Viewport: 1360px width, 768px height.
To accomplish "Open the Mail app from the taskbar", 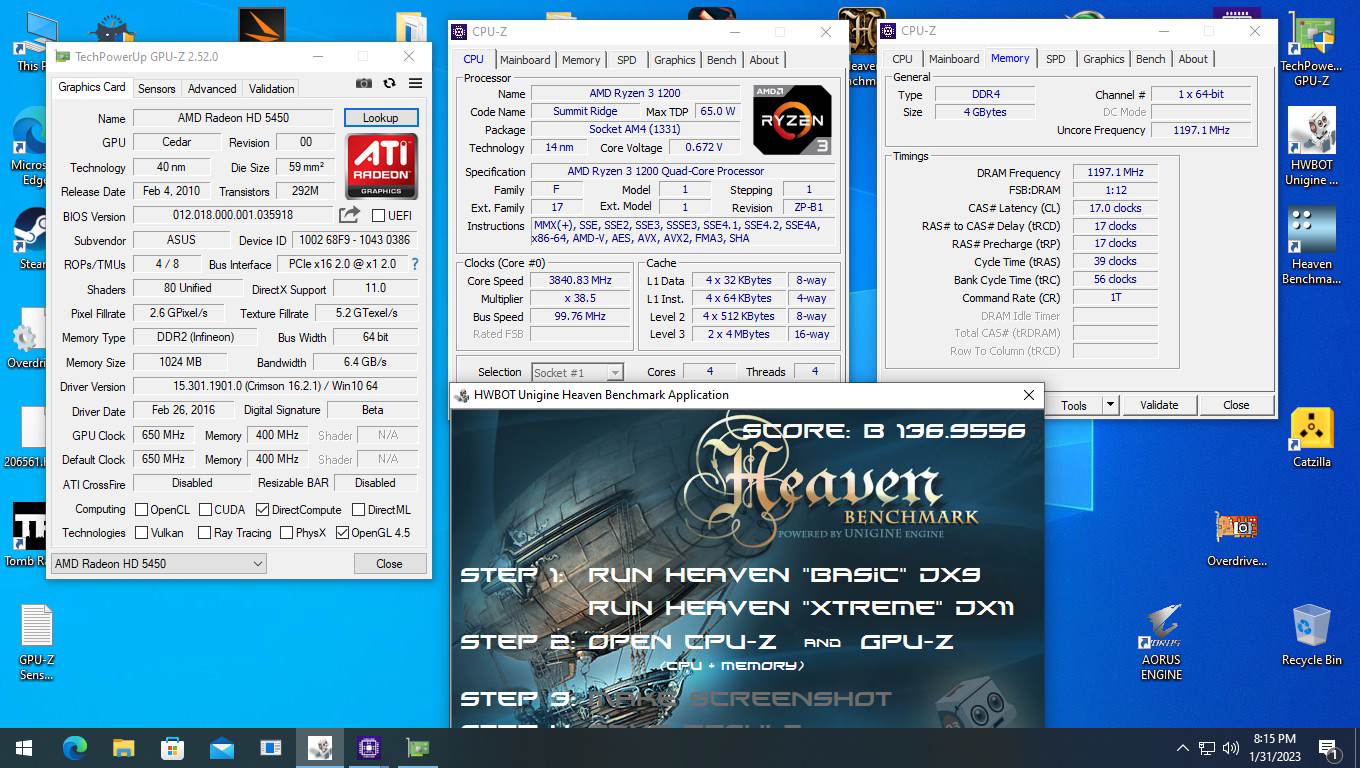I will click(221, 747).
